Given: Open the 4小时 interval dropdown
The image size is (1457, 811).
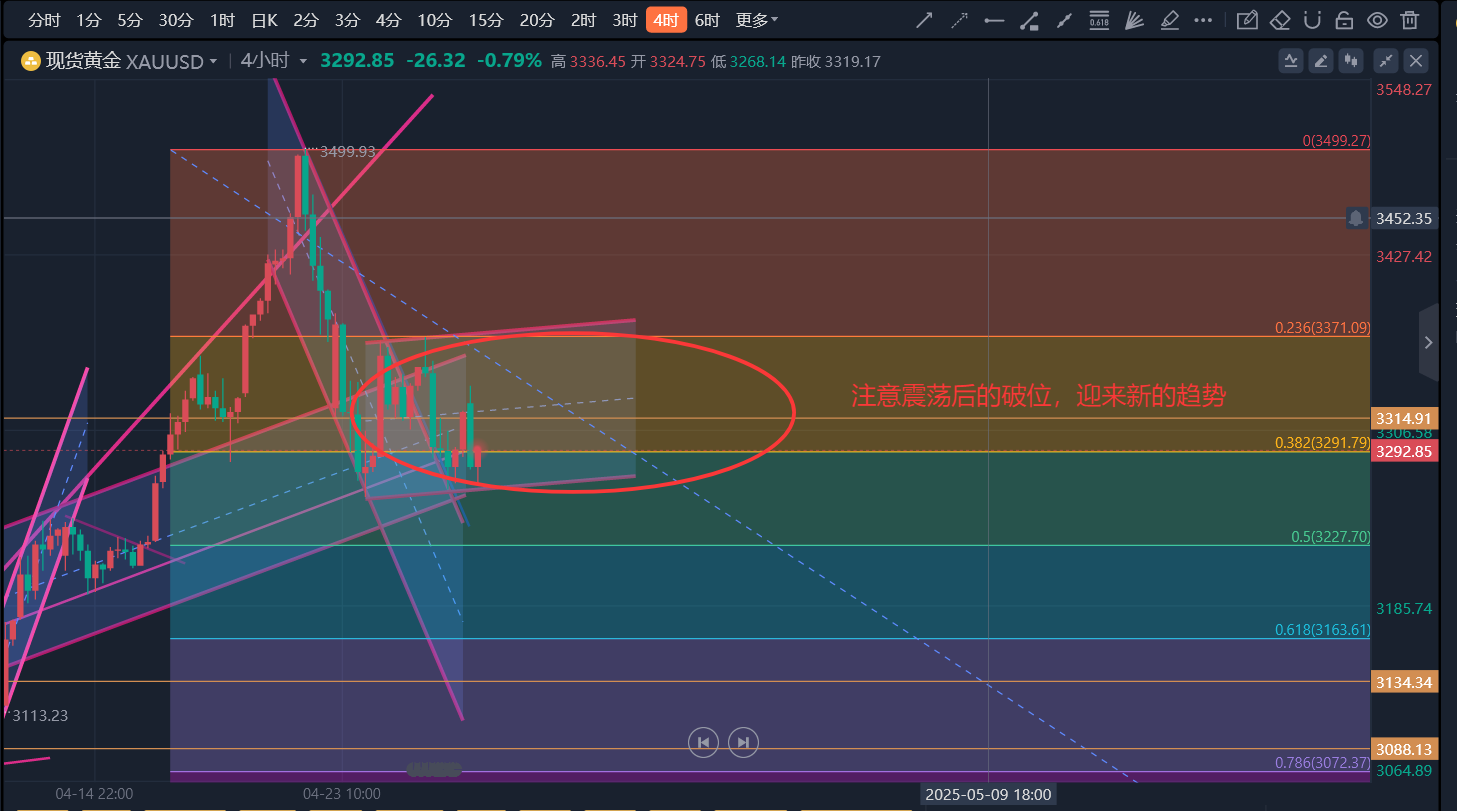Looking at the screenshot, I should pyautogui.click(x=274, y=61).
